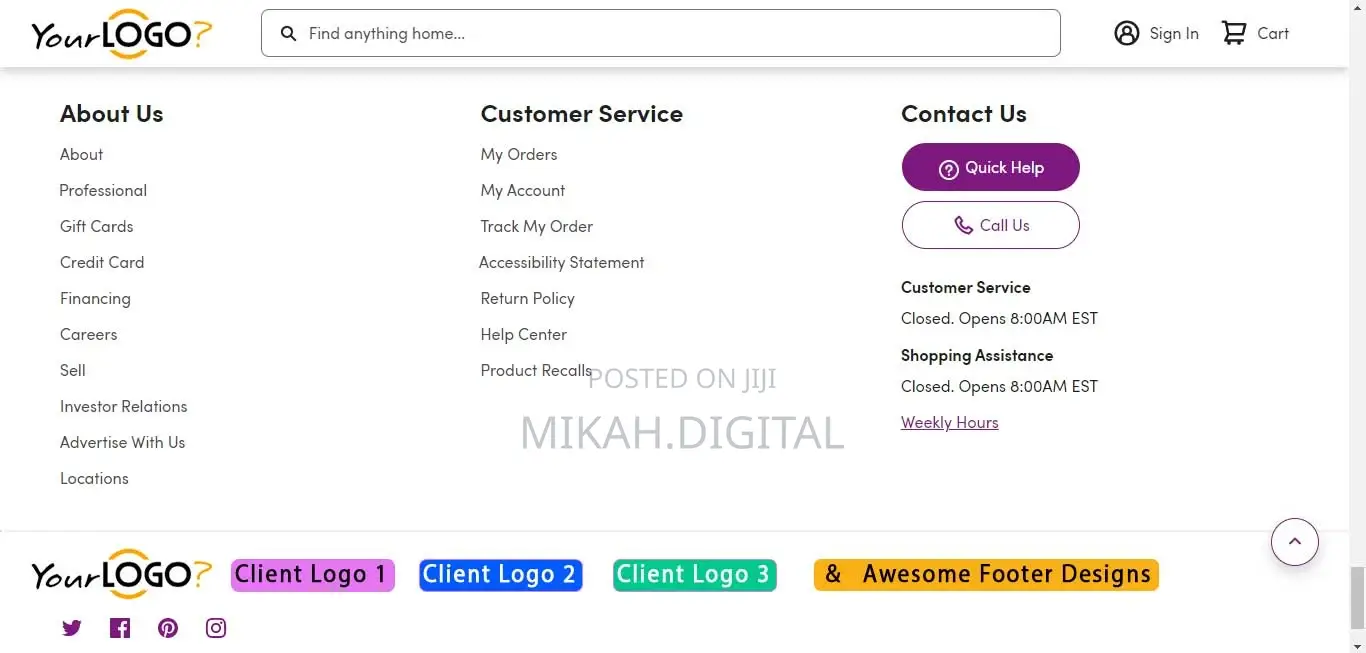This screenshot has height=653, width=1366.
Task: Click the search magnifier icon
Action: pos(289,33)
